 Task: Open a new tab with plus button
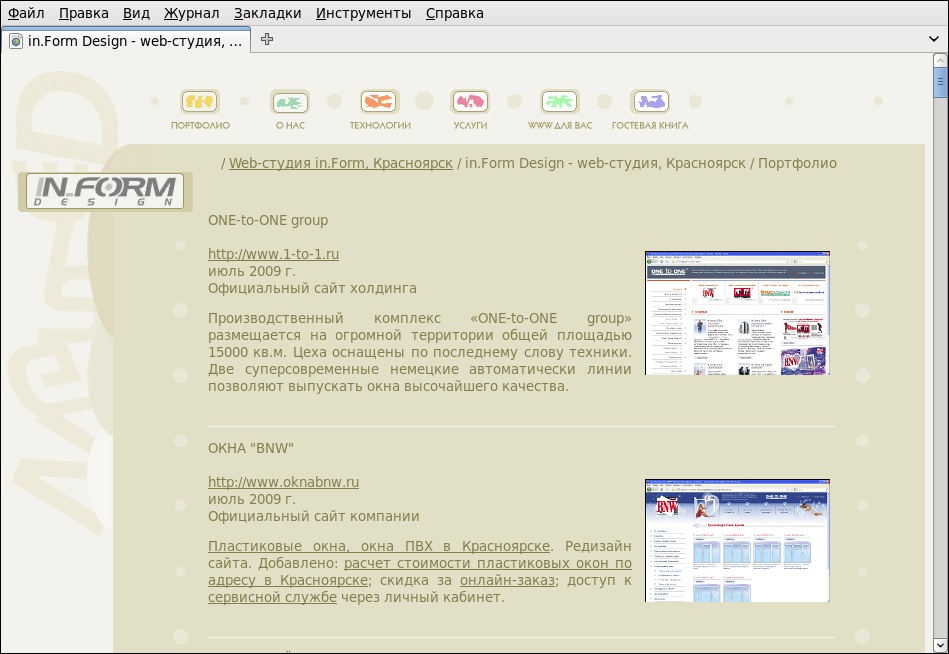[x=267, y=40]
